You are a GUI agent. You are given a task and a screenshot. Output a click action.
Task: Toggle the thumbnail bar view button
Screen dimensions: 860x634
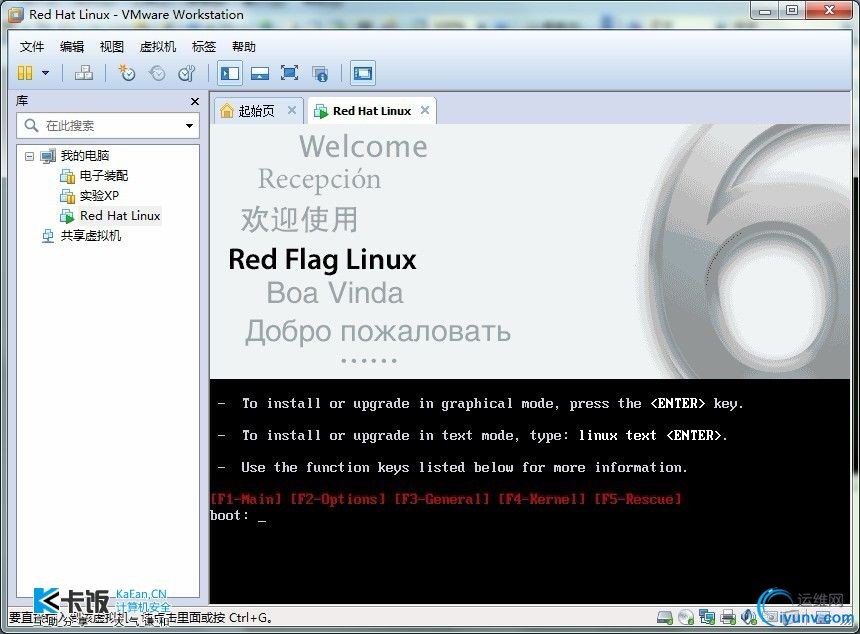(x=259, y=73)
